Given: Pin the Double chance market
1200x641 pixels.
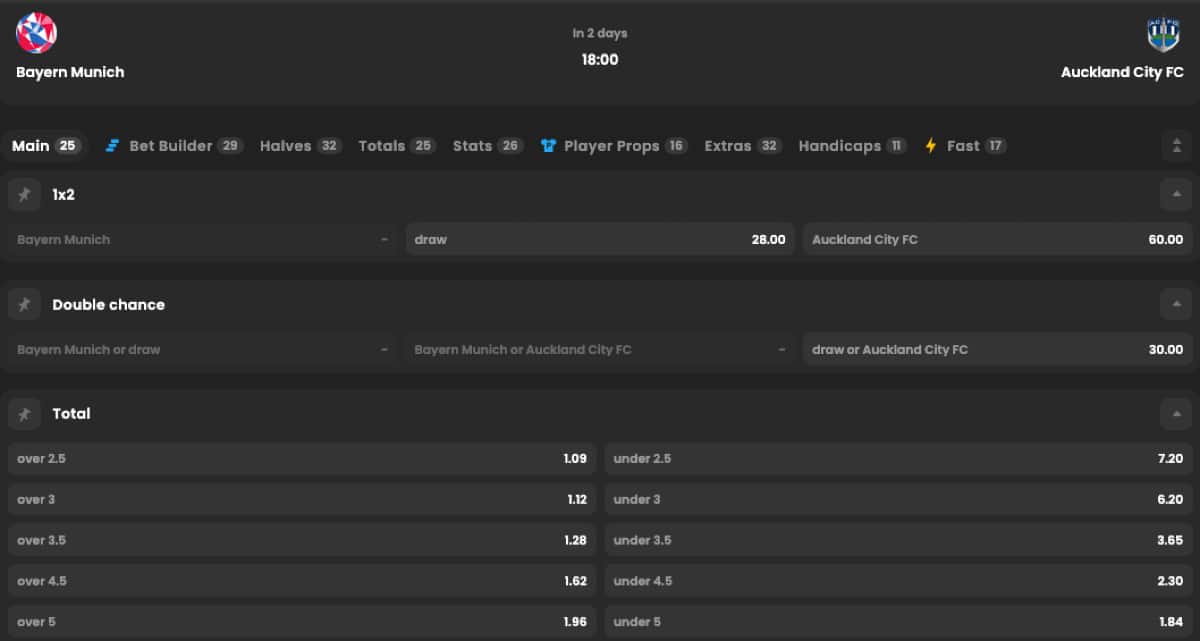Looking at the screenshot, I should [24, 305].
